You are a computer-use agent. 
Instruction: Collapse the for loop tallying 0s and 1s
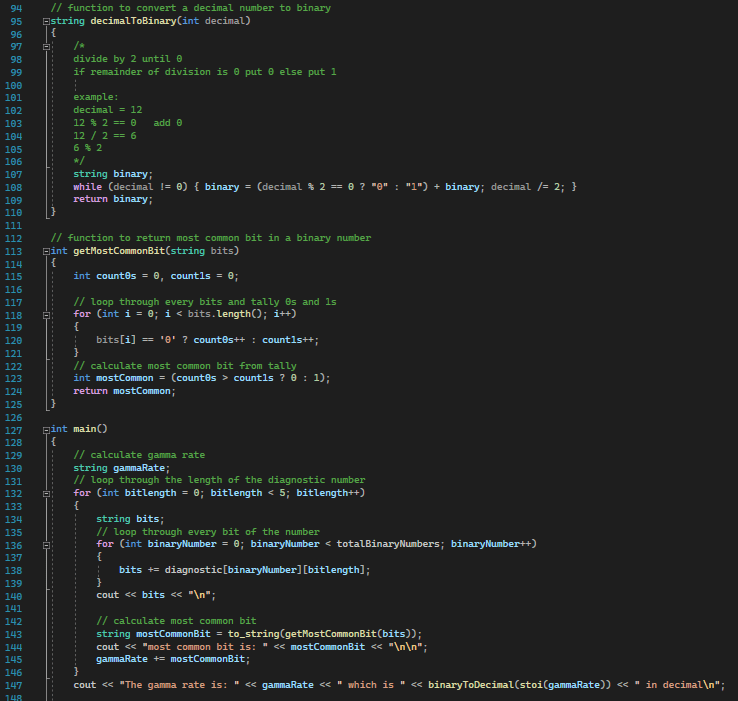[47, 314]
